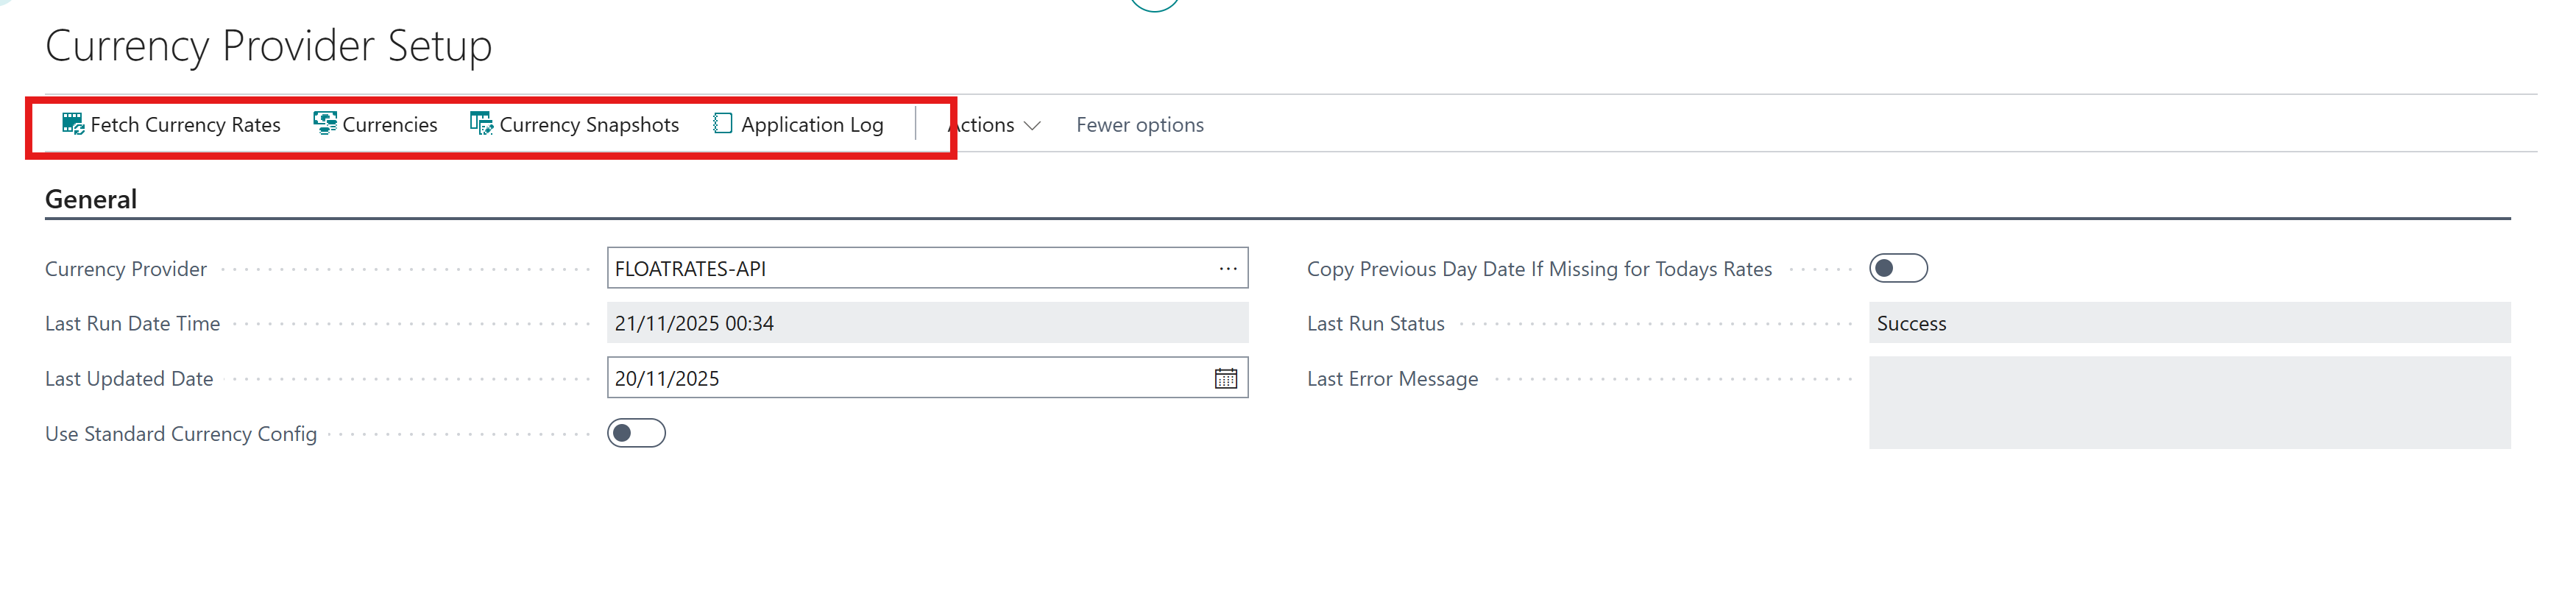This screenshot has width=2576, height=611.
Task: Click the Application Log icon
Action: click(721, 124)
